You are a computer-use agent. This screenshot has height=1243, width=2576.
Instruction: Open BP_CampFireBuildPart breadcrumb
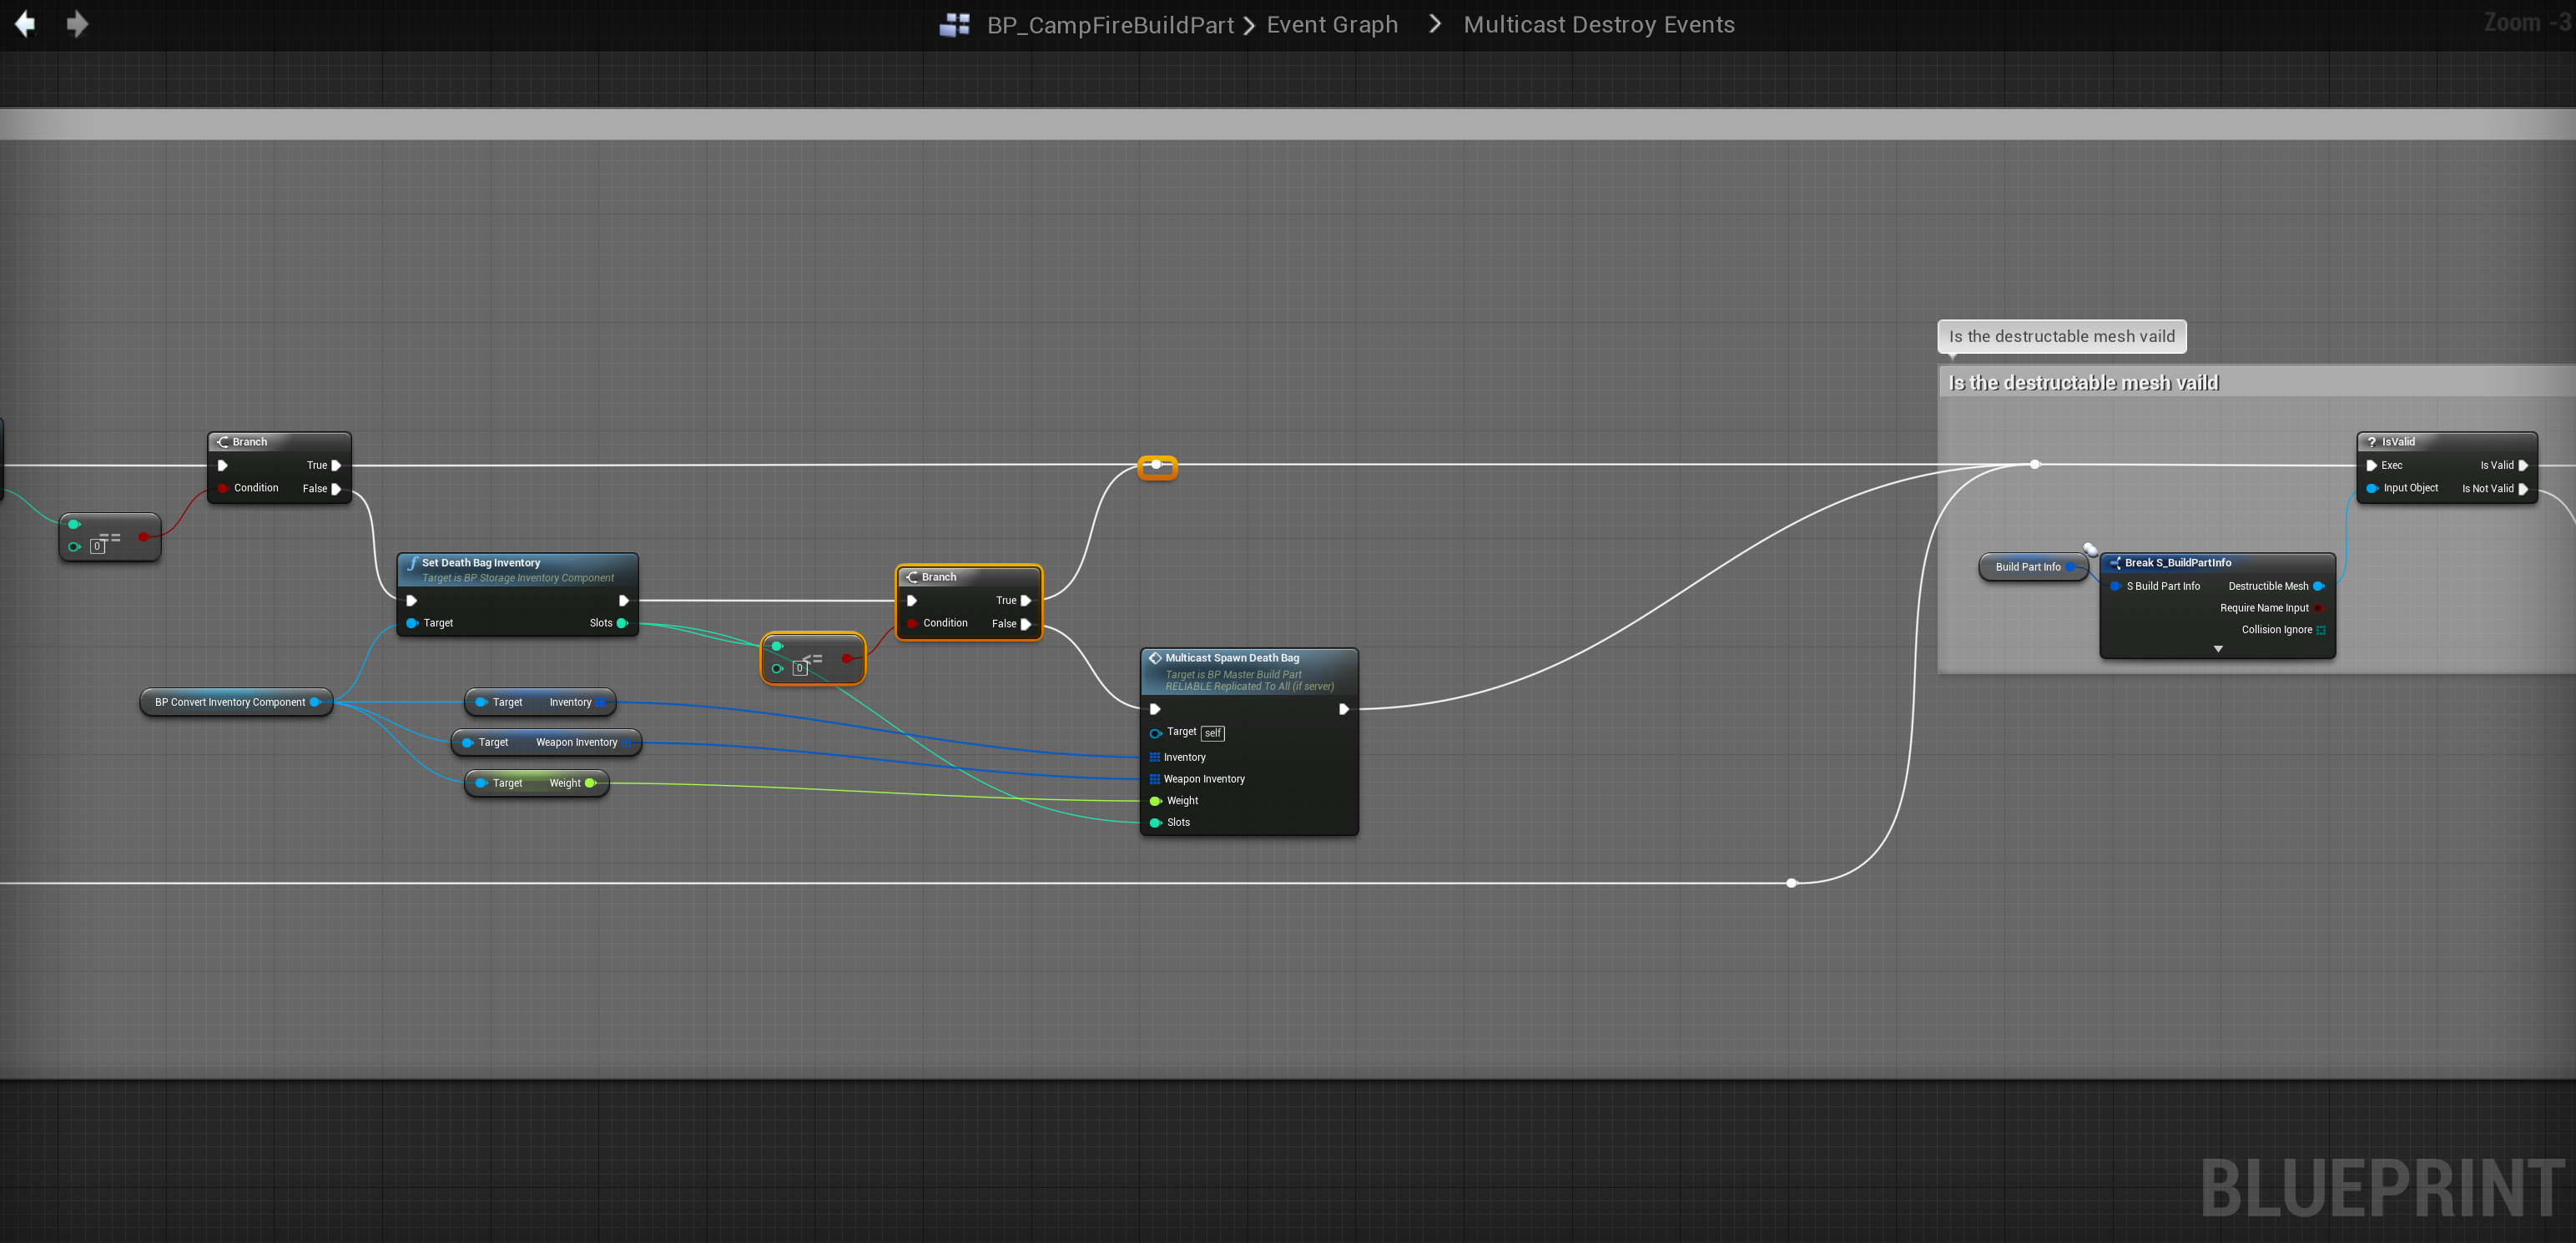point(1110,25)
